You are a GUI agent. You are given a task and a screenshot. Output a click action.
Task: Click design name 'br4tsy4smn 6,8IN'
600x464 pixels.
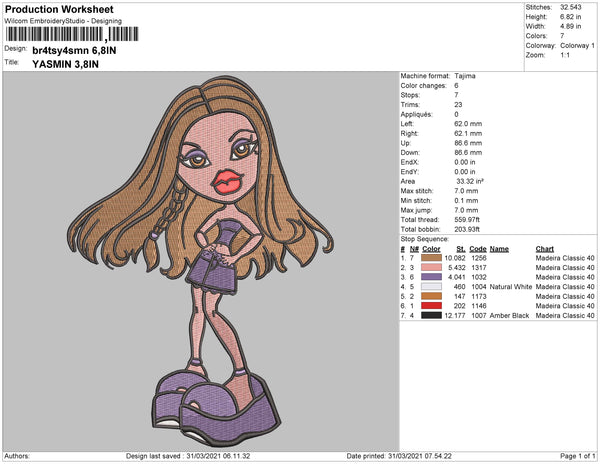(x=74, y=50)
